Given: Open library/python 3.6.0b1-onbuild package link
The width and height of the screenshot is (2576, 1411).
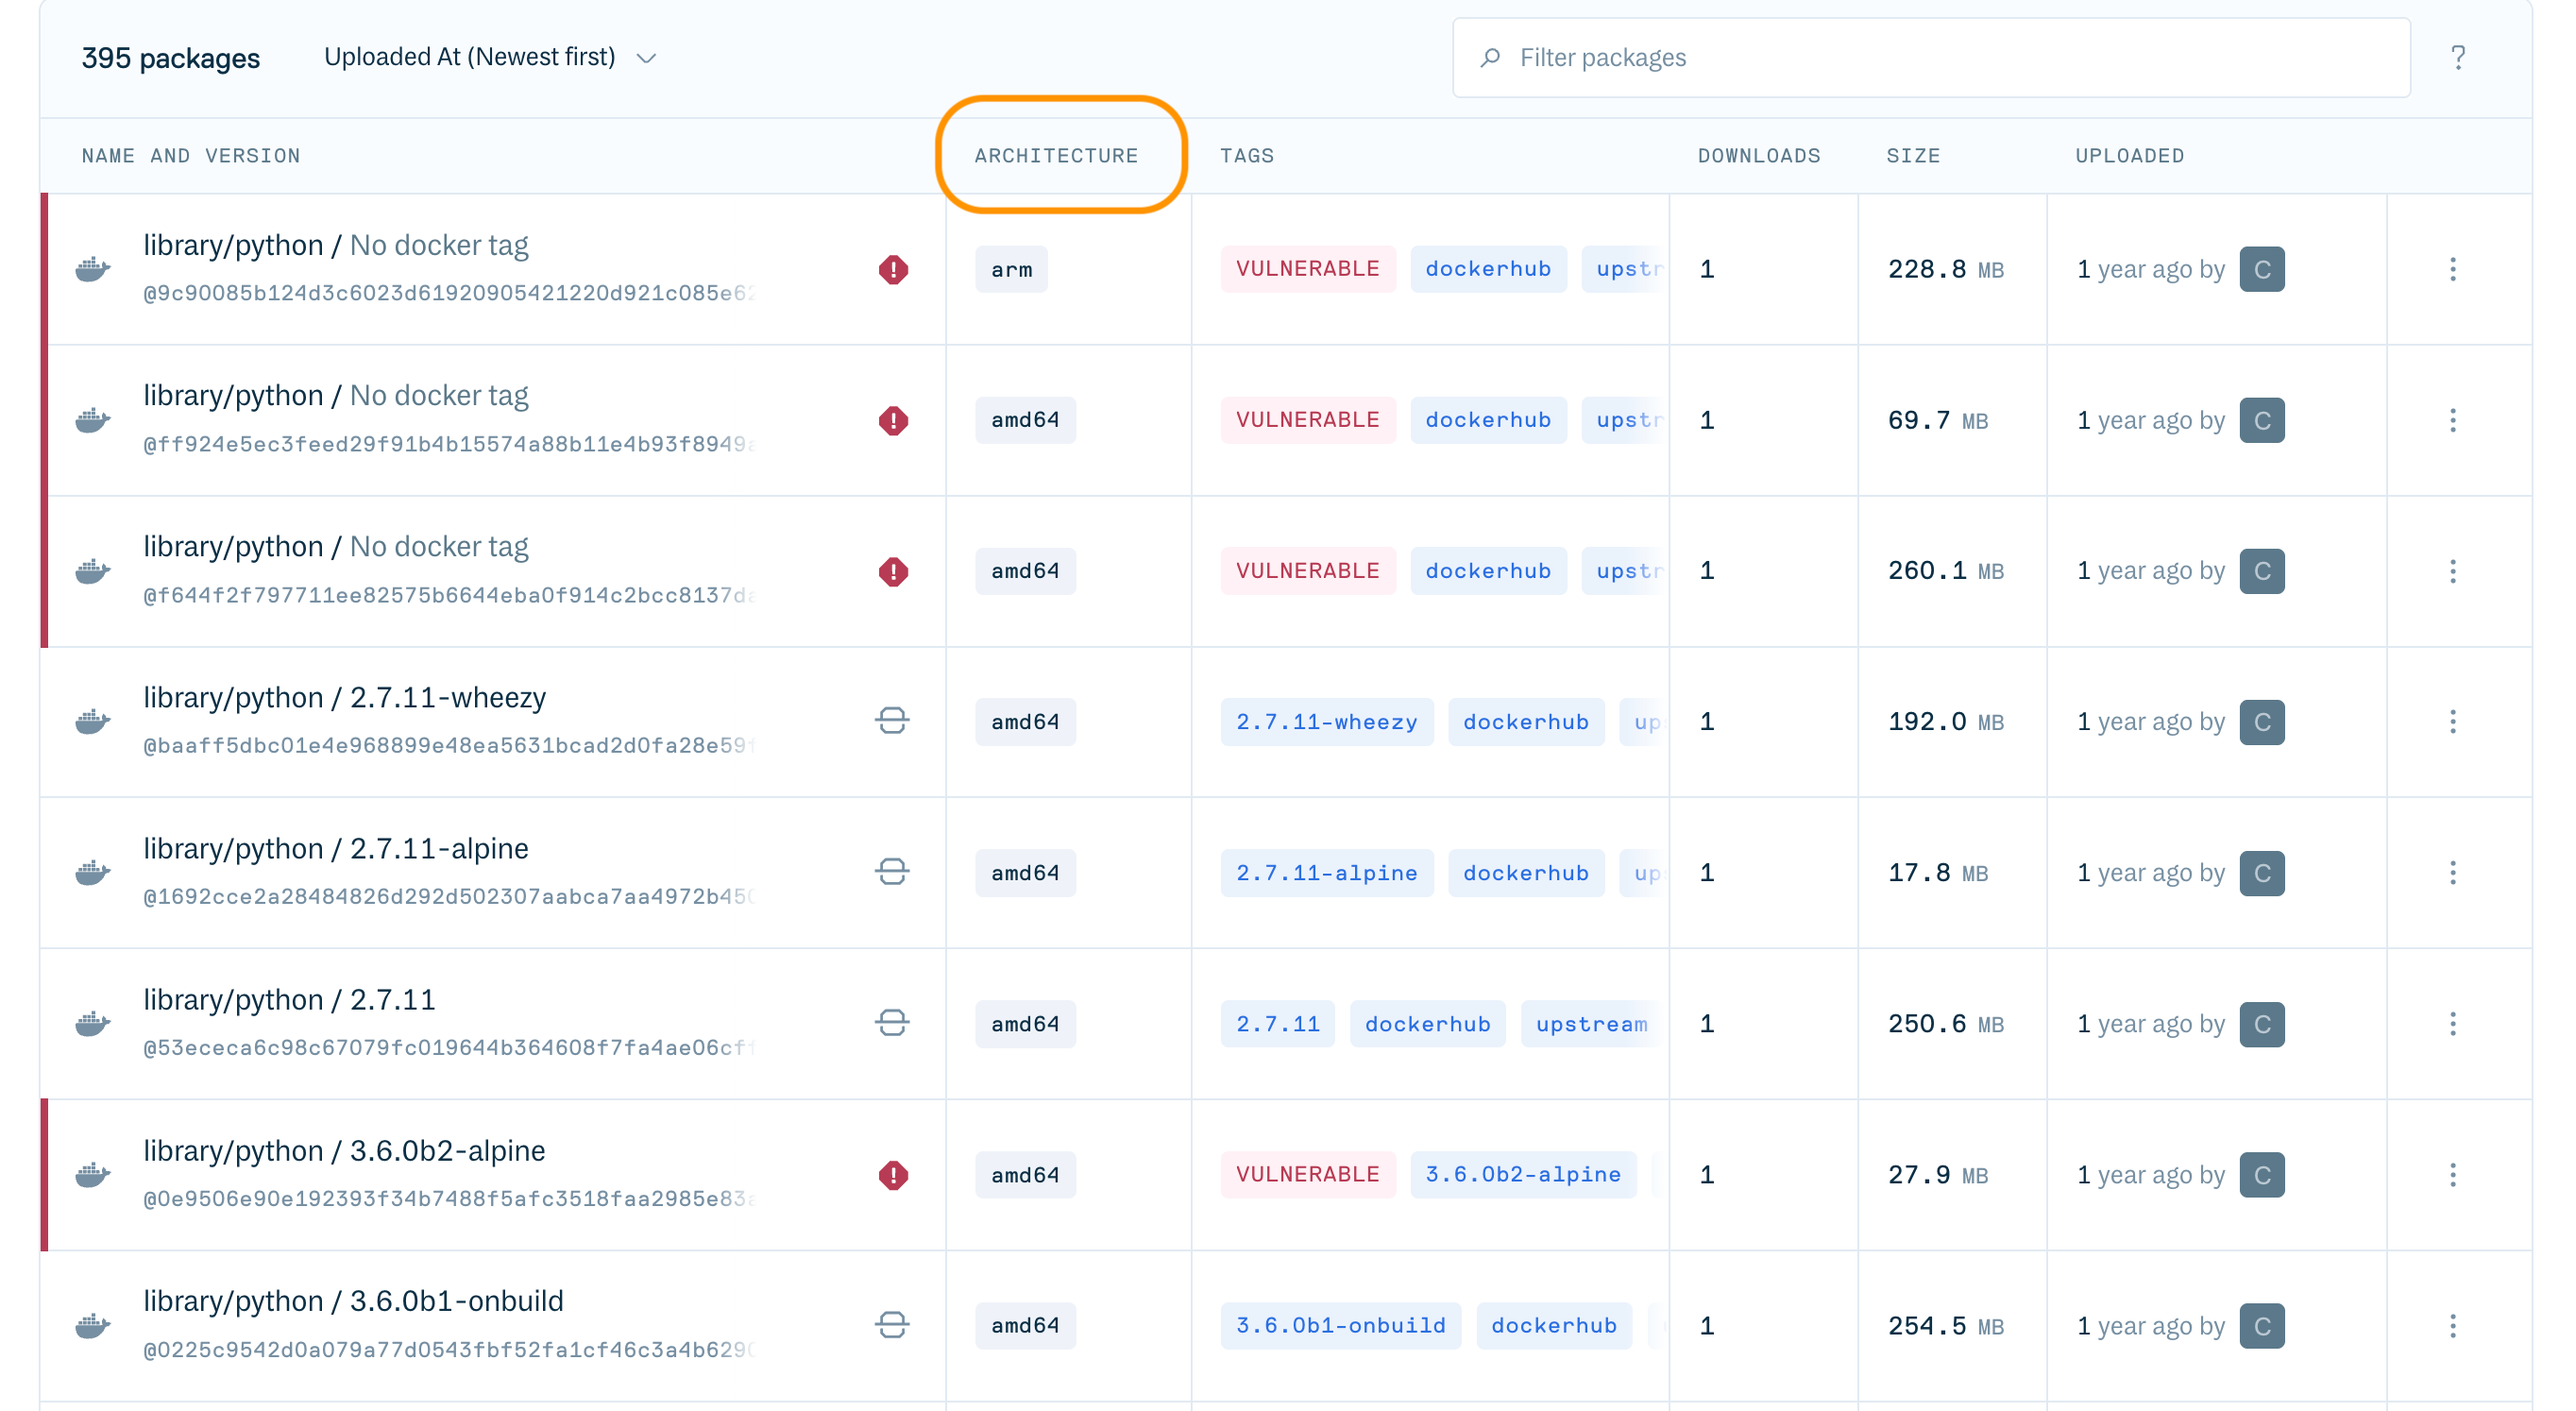Looking at the screenshot, I should coord(353,1300).
